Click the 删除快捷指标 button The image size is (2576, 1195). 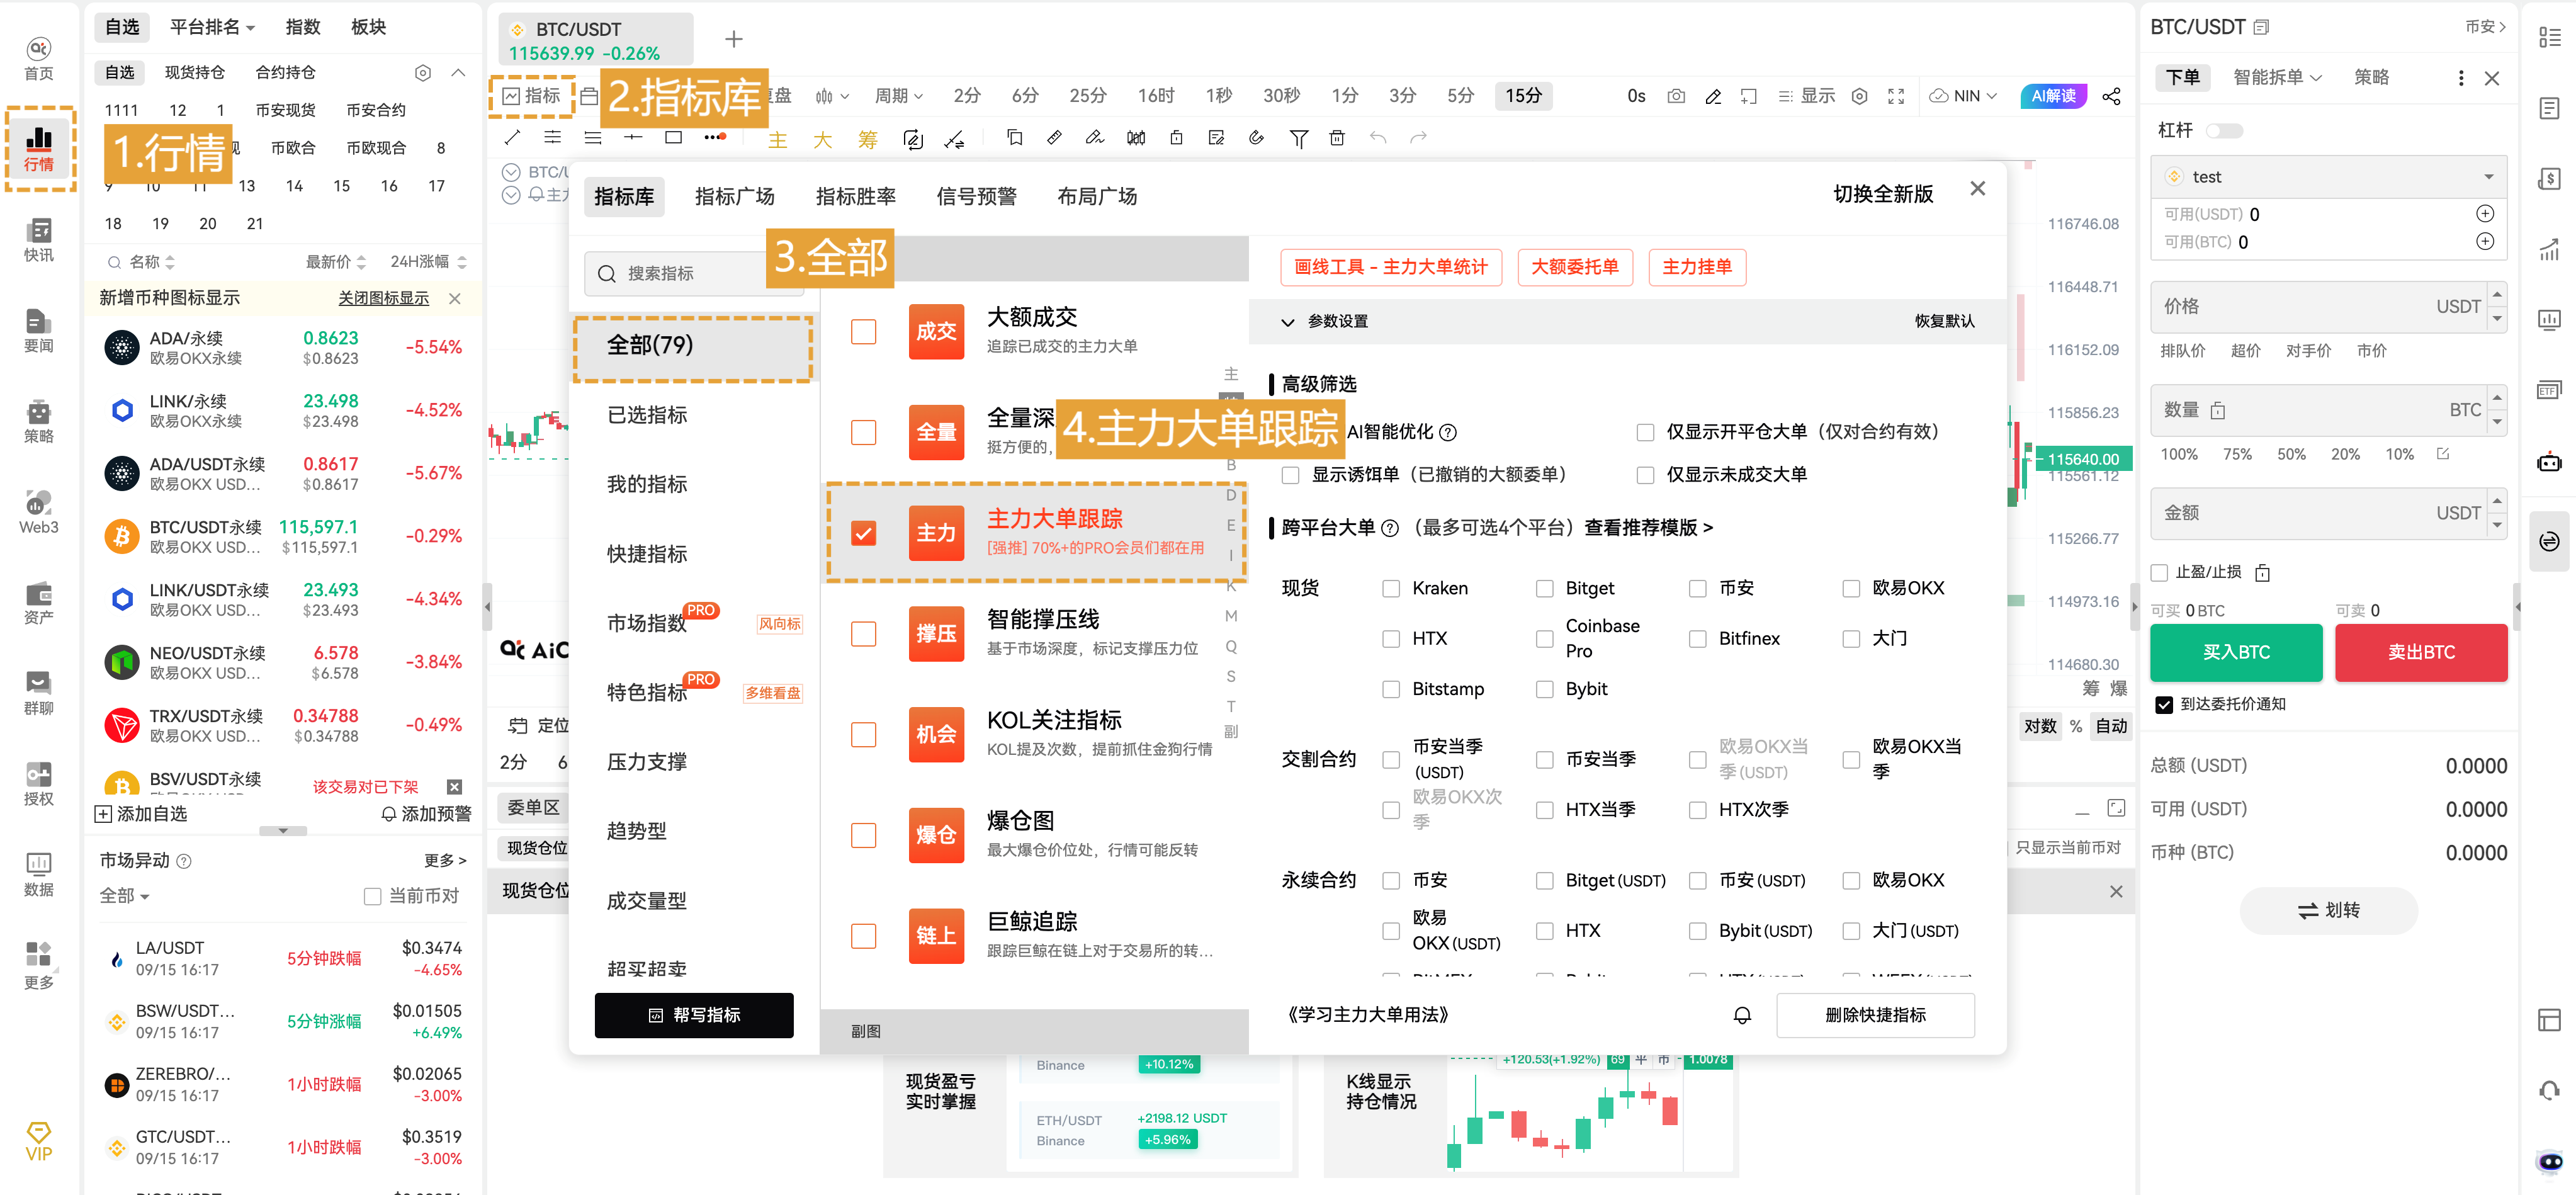1875,1015
